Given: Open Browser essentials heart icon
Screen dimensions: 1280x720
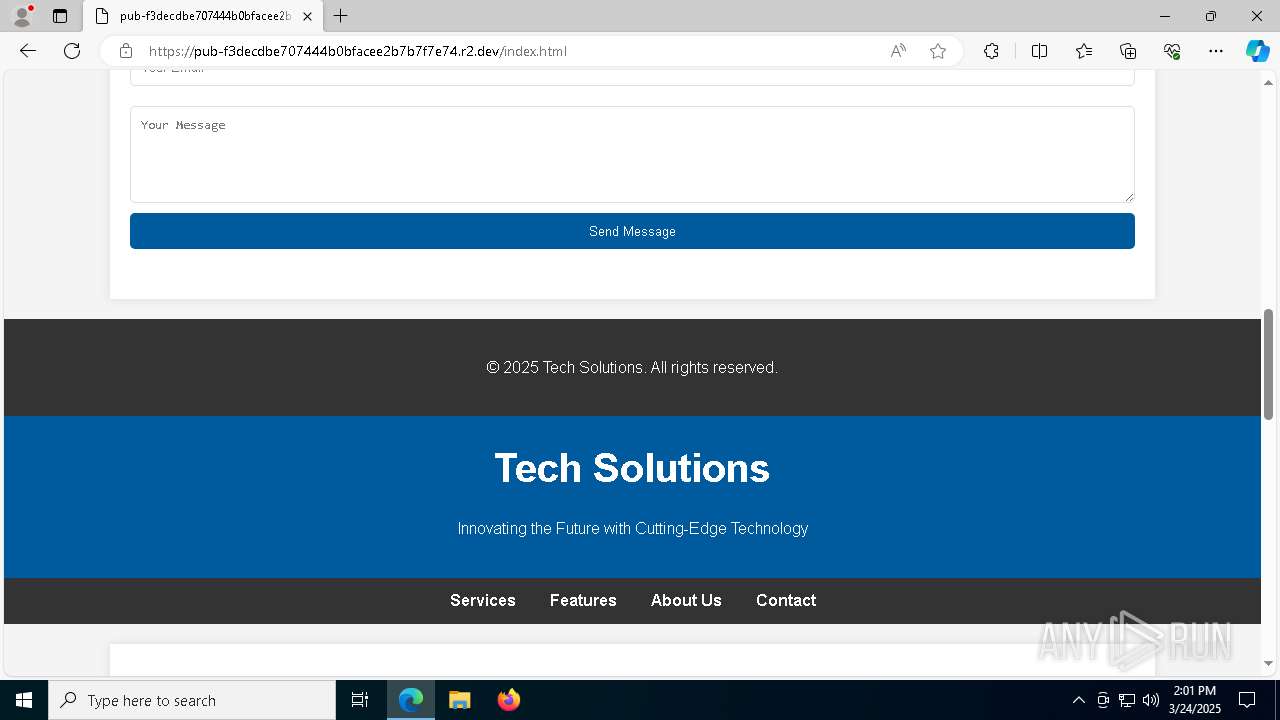Looking at the screenshot, I should (x=1172, y=51).
